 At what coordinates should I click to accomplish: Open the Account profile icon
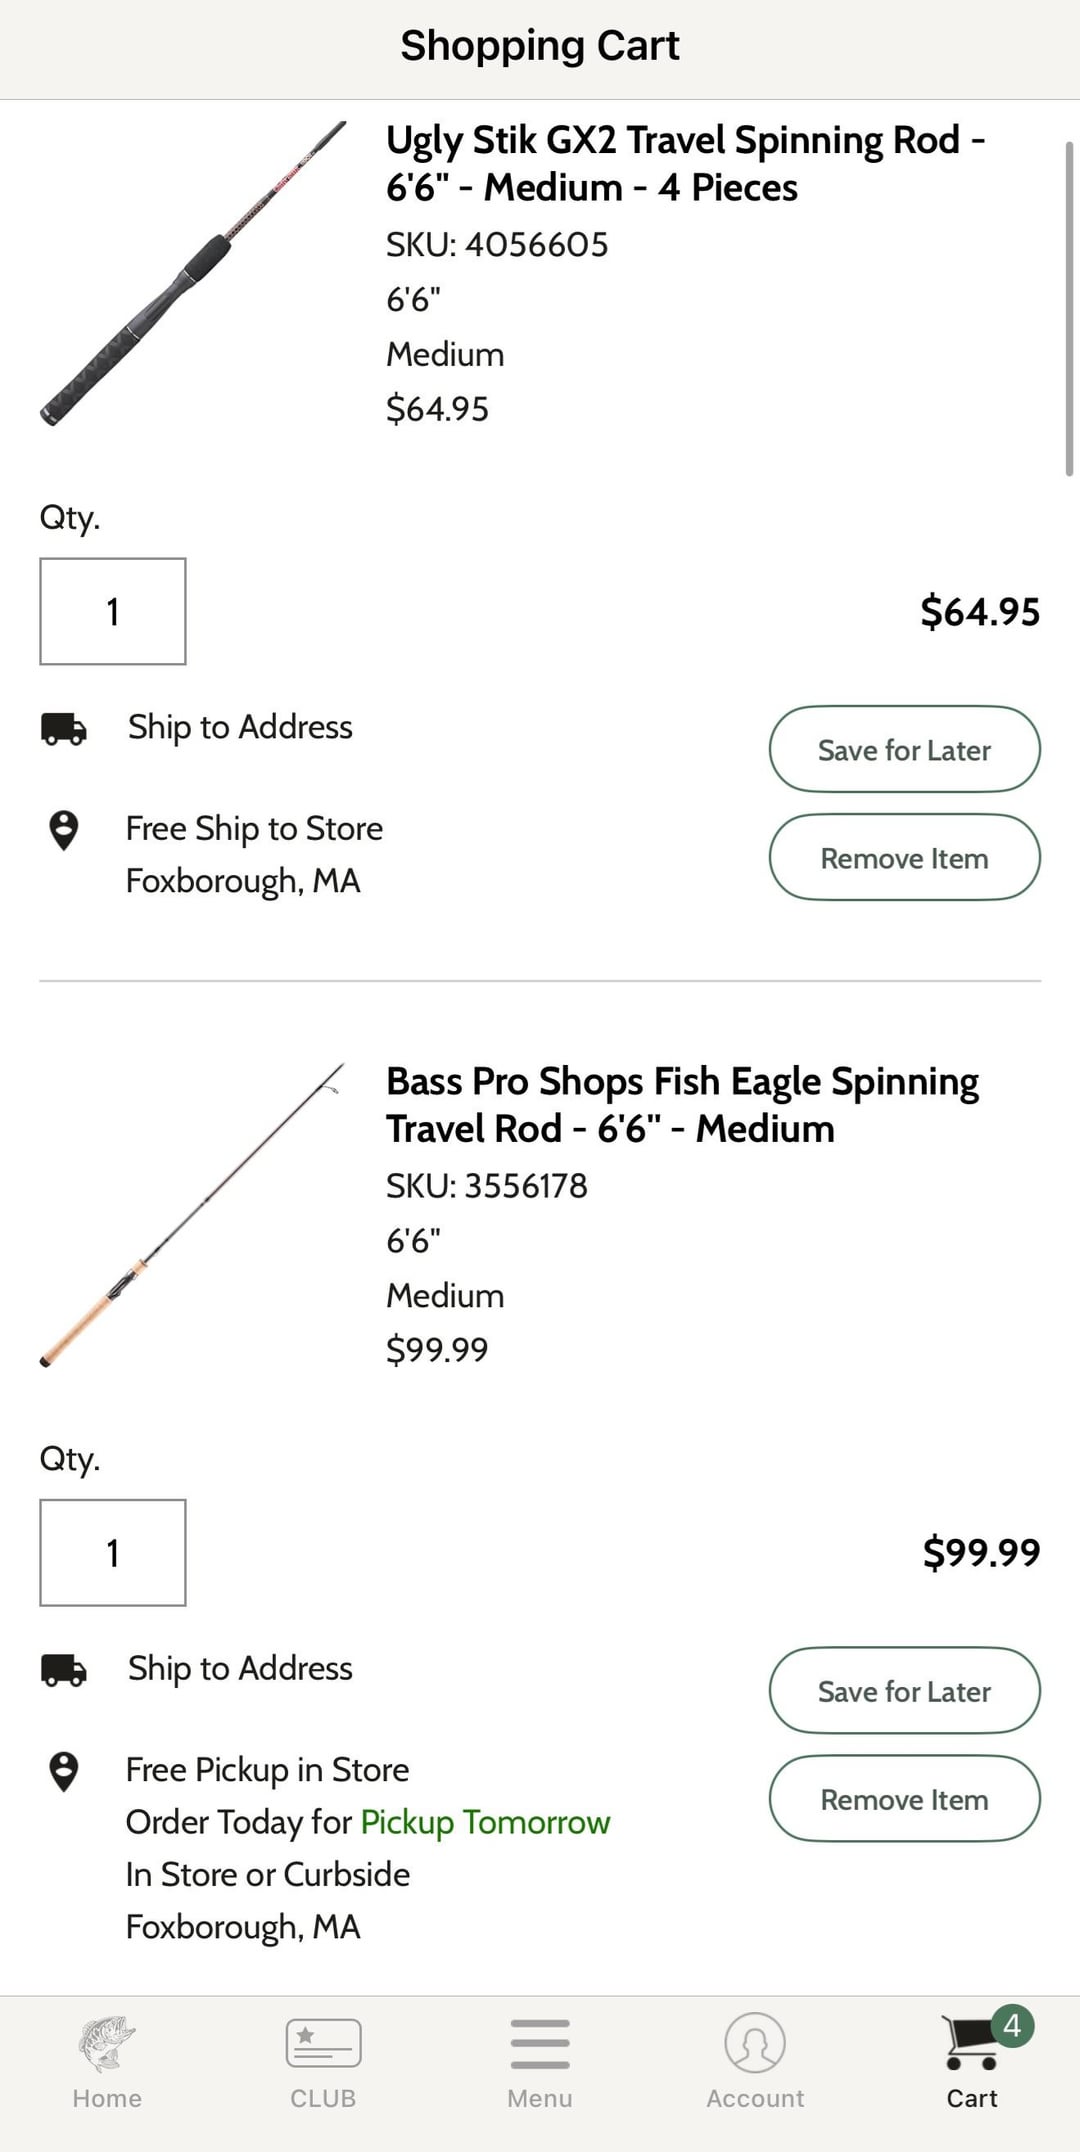coord(755,2044)
